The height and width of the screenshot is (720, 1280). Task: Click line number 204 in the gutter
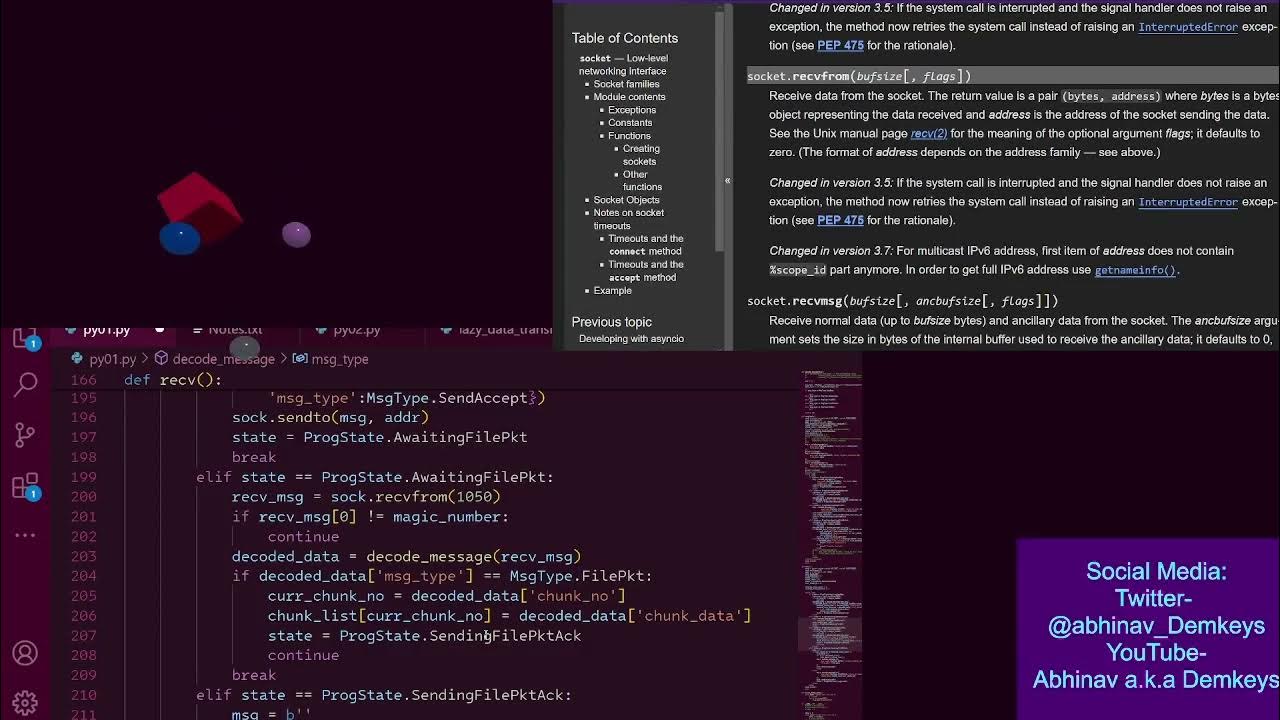(x=84, y=576)
